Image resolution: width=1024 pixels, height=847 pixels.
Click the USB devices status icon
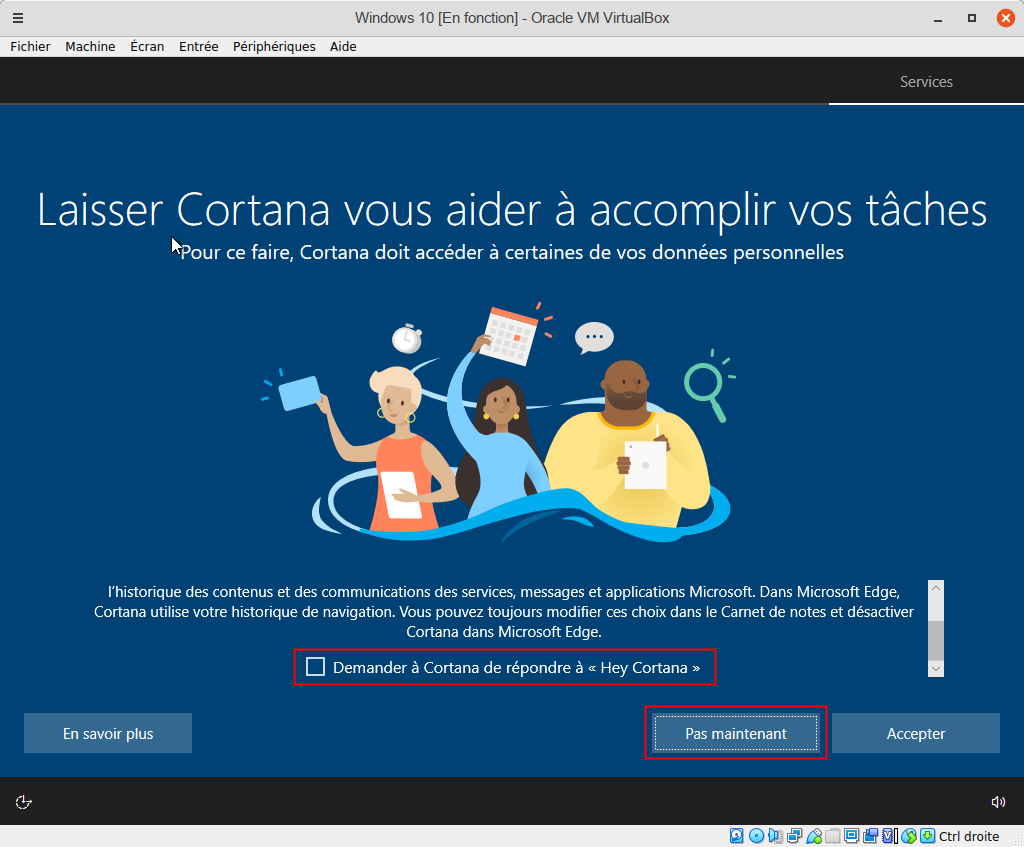pyautogui.click(x=814, y=836)
